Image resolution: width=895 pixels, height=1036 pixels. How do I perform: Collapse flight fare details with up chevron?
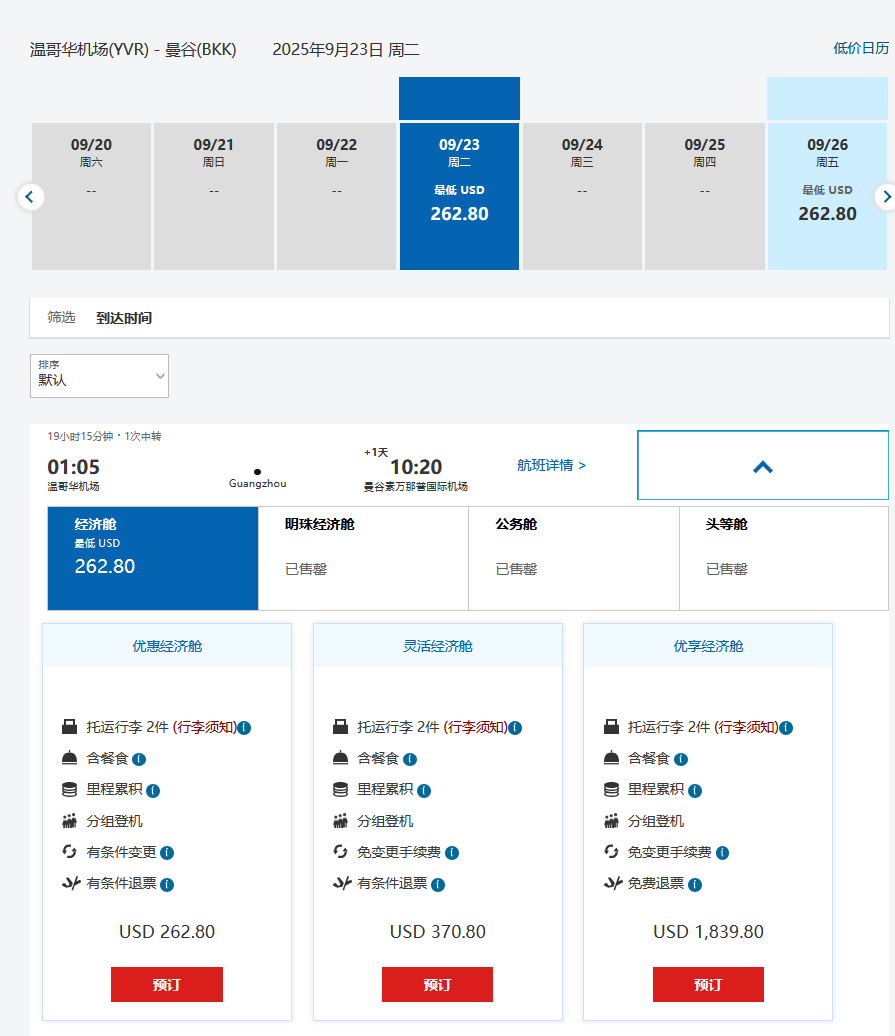763,466
